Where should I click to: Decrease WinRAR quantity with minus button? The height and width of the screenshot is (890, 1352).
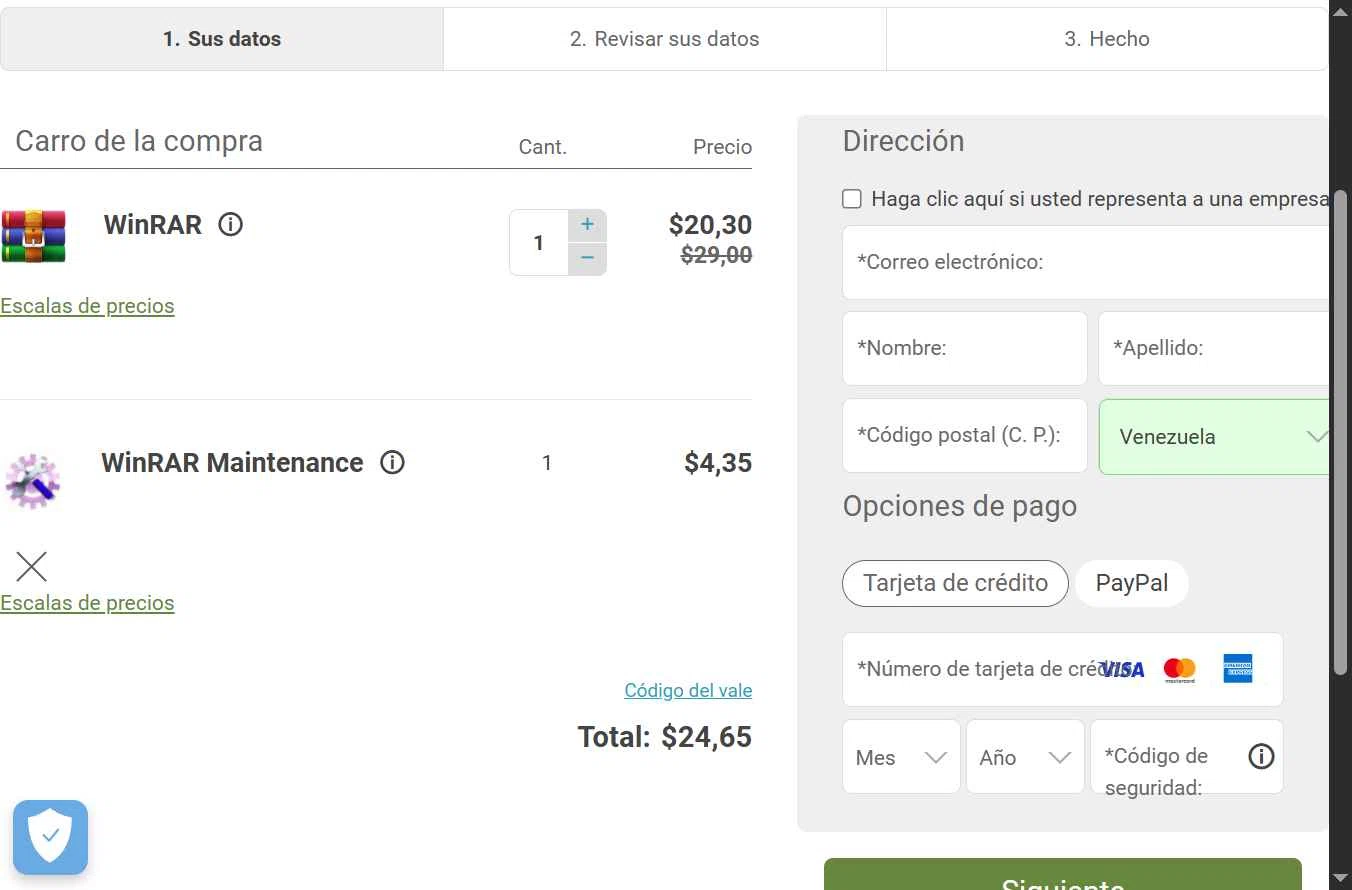click(x=587, y=258)
